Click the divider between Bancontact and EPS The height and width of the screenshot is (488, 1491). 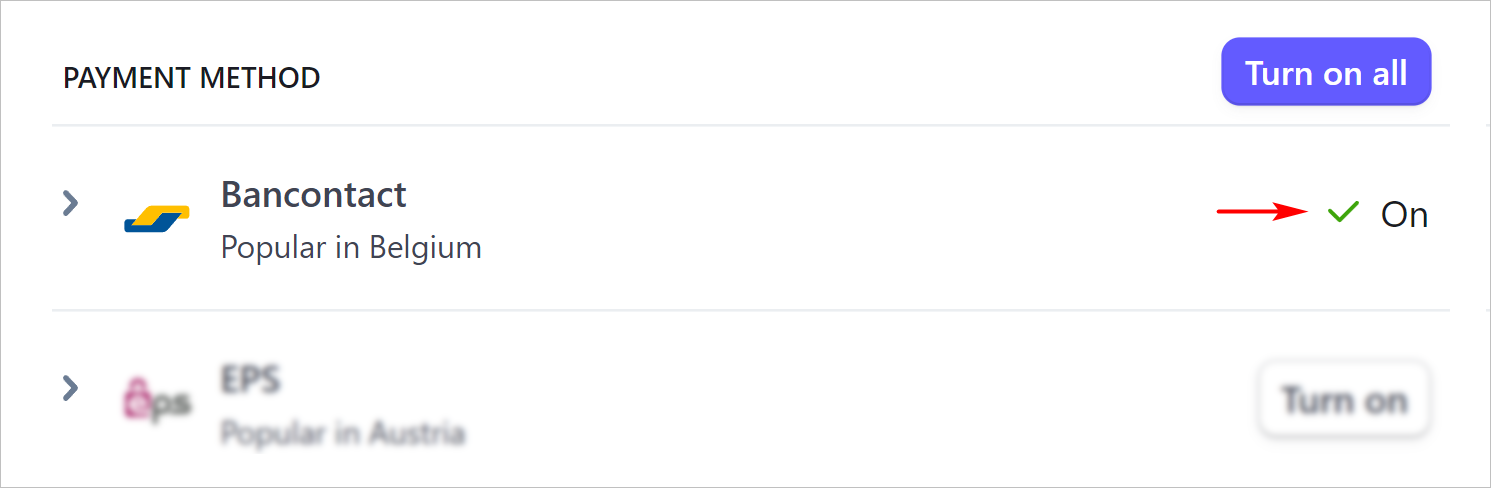pos(750,310)
